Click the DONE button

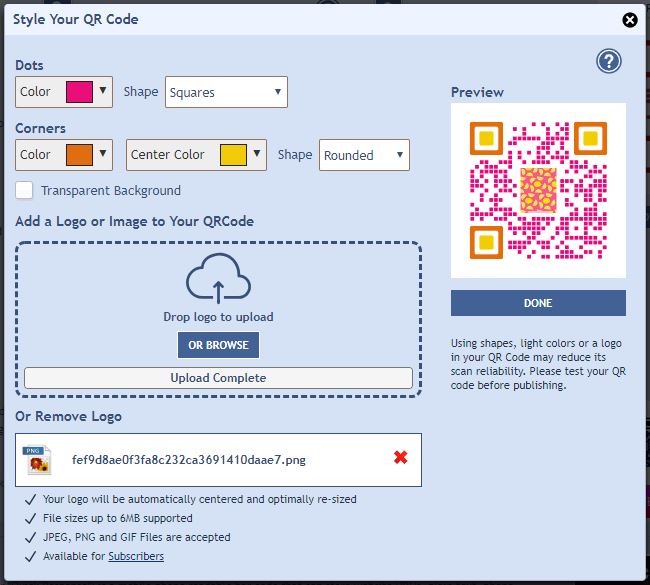538,303
